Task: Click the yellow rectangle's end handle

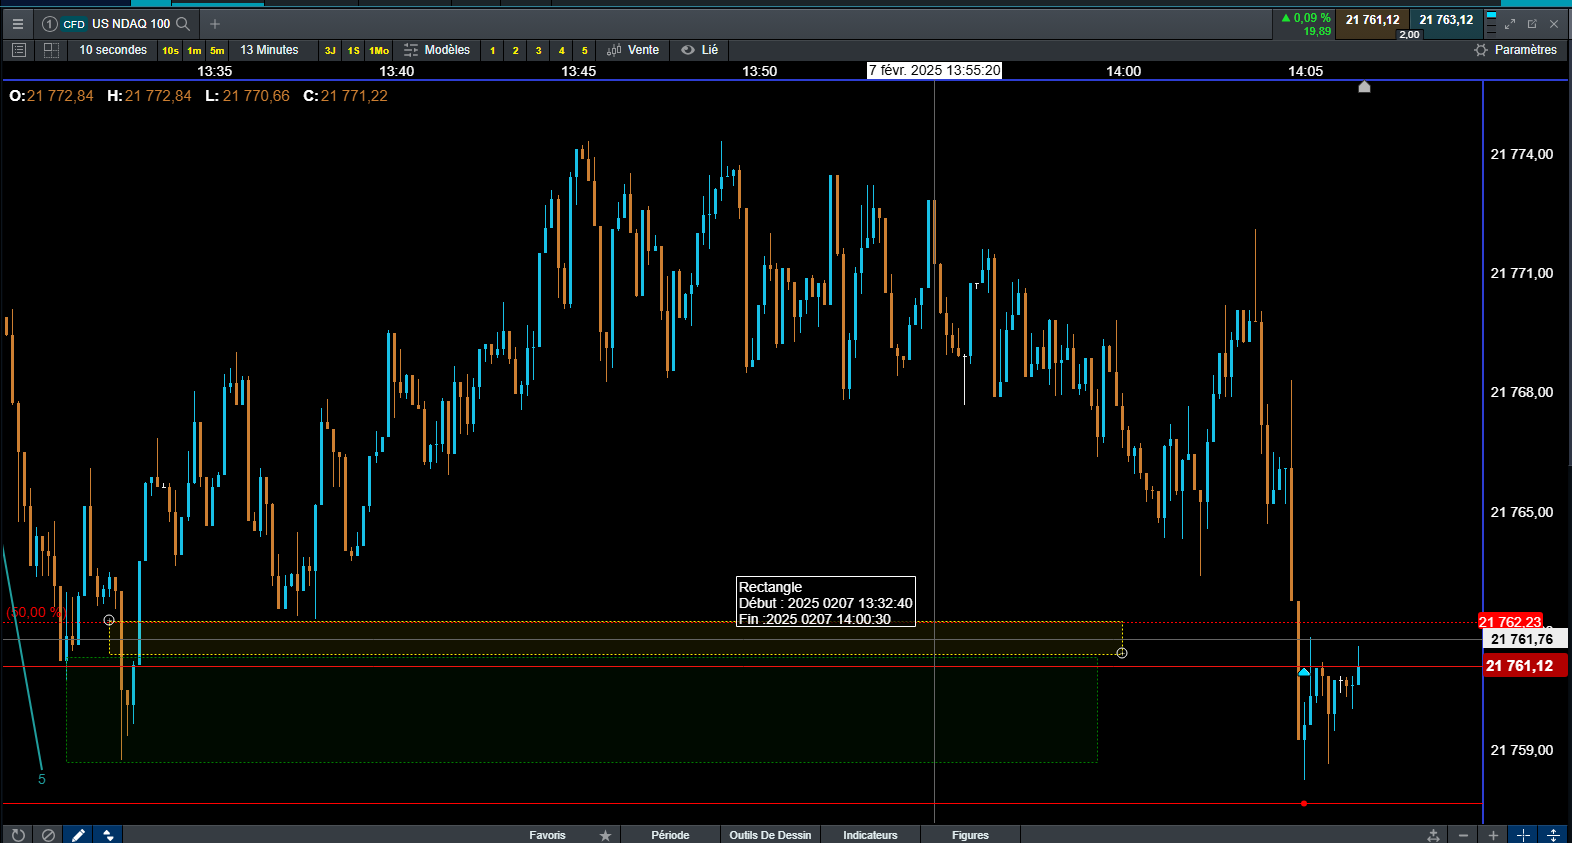Action: coord(1122,653)
